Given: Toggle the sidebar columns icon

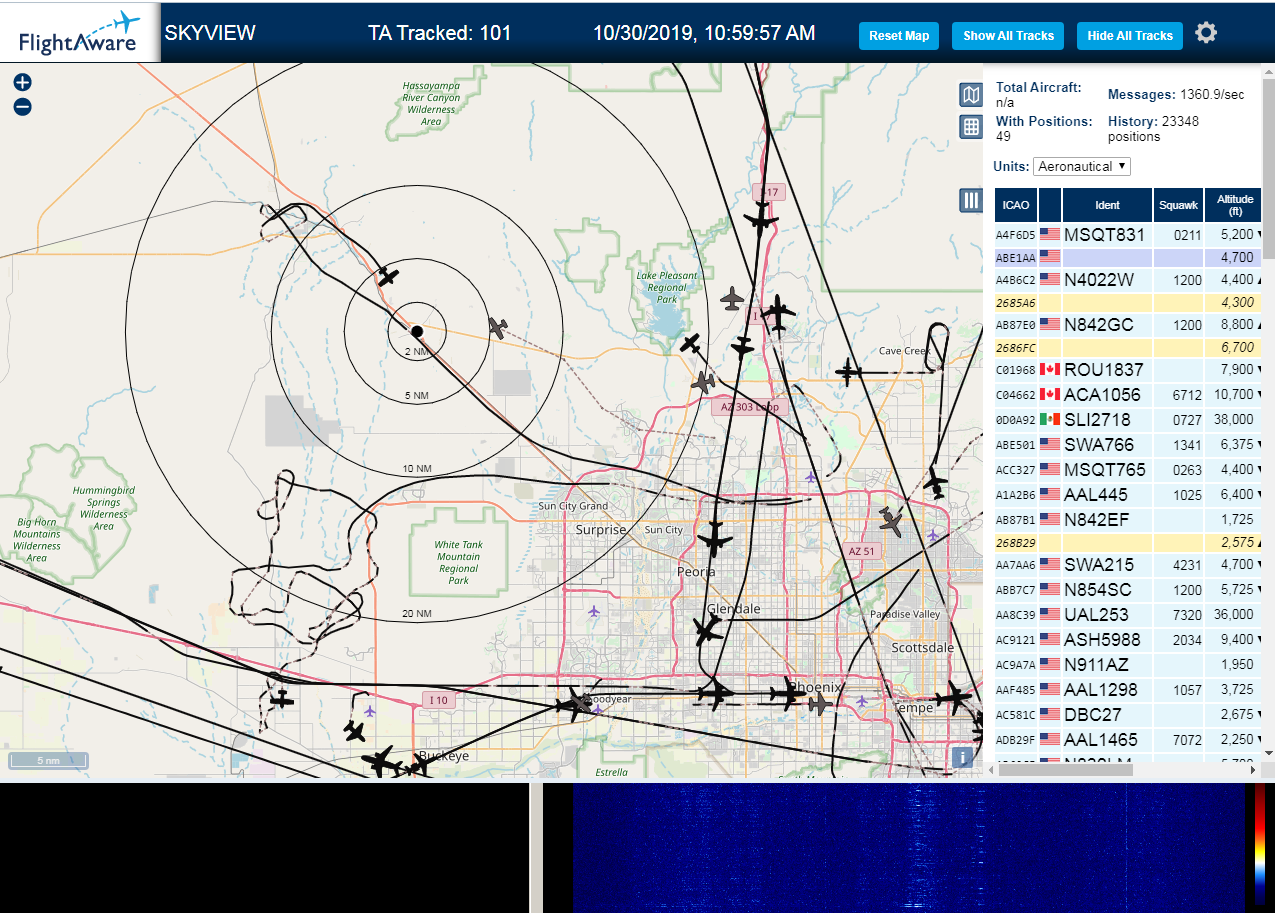Looking at the screenshot, I should tap(970, 200).
